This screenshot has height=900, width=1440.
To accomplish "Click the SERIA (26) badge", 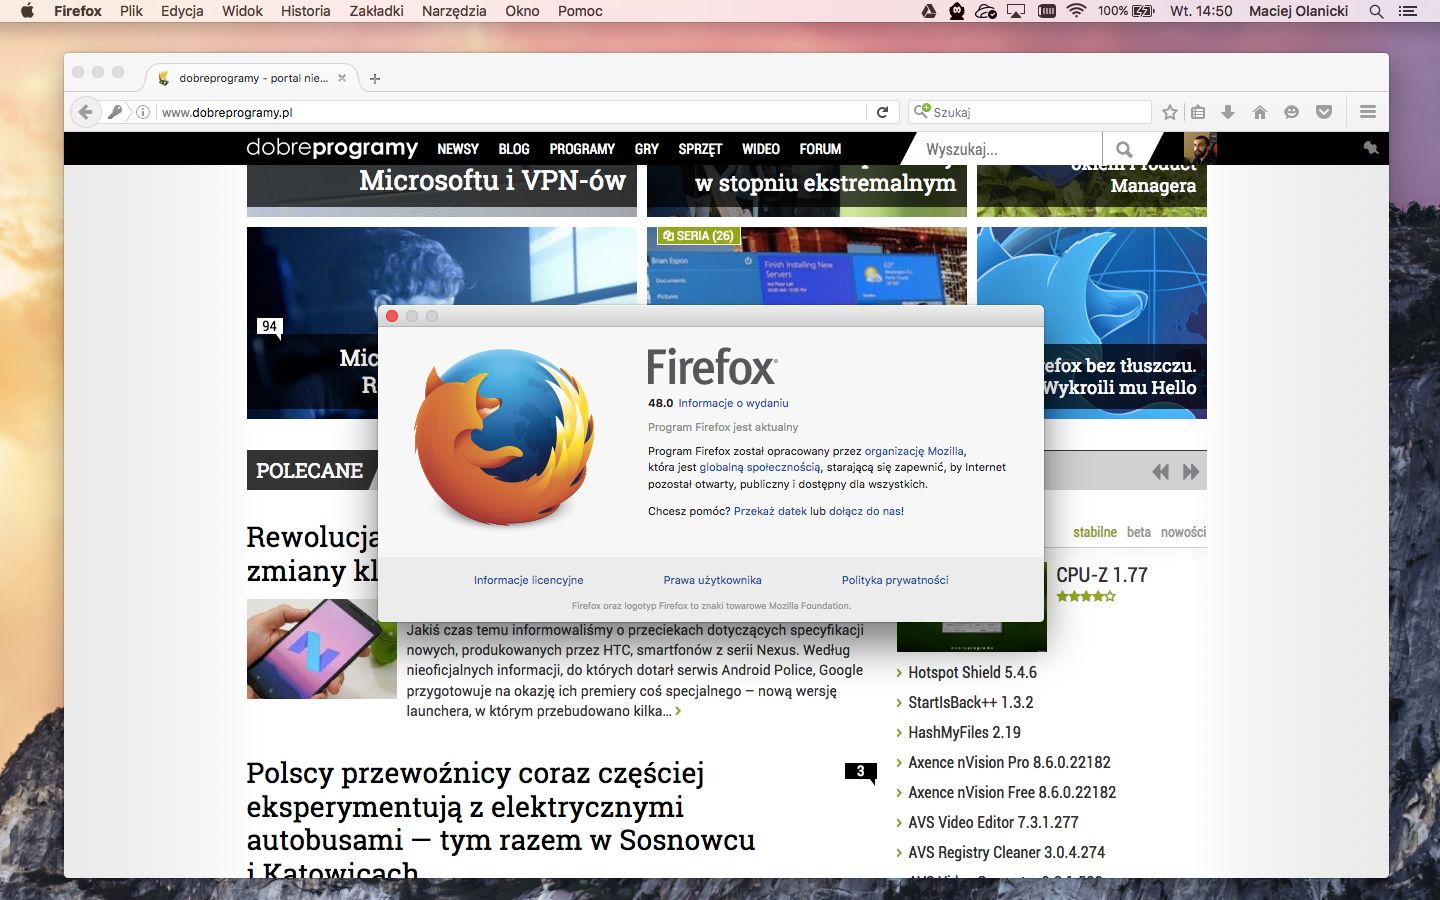I will (x=698, y=236).
